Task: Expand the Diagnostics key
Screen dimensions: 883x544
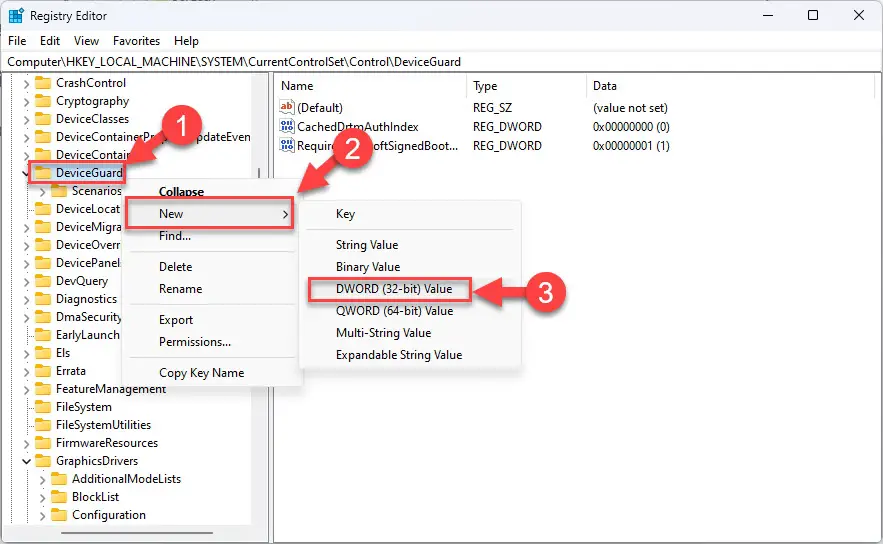Action: (x=26, y=300)
